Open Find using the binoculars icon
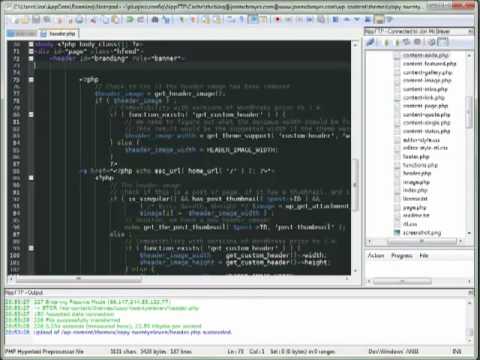Viewport: 480px width, 360px height. 155,20
